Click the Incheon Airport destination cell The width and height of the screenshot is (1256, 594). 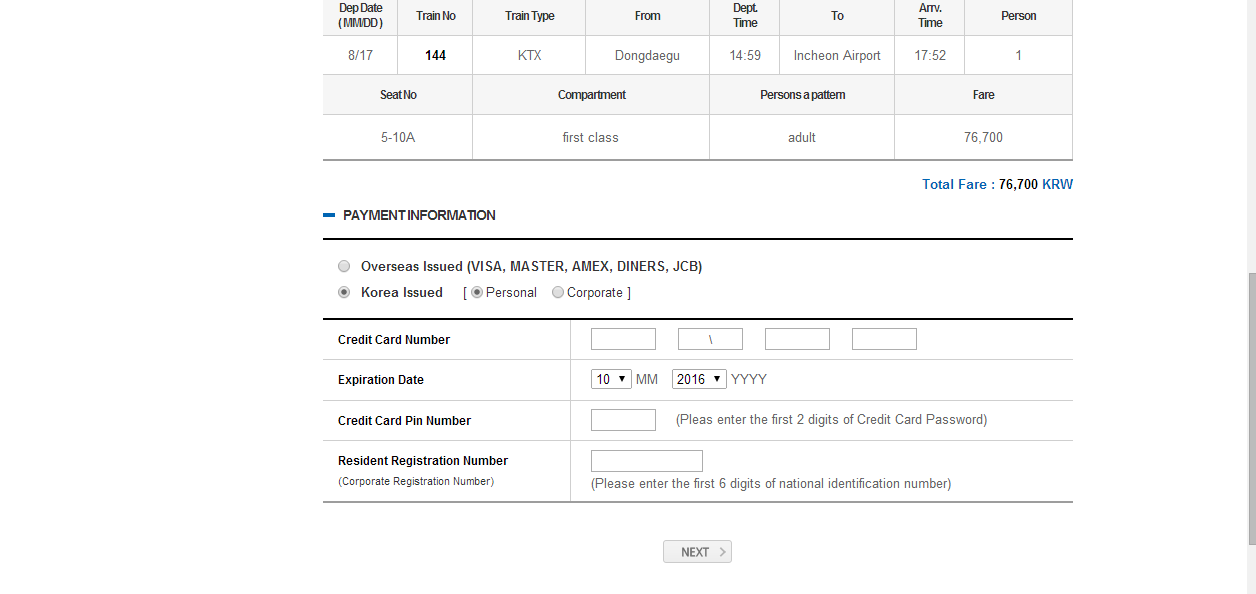837,56
